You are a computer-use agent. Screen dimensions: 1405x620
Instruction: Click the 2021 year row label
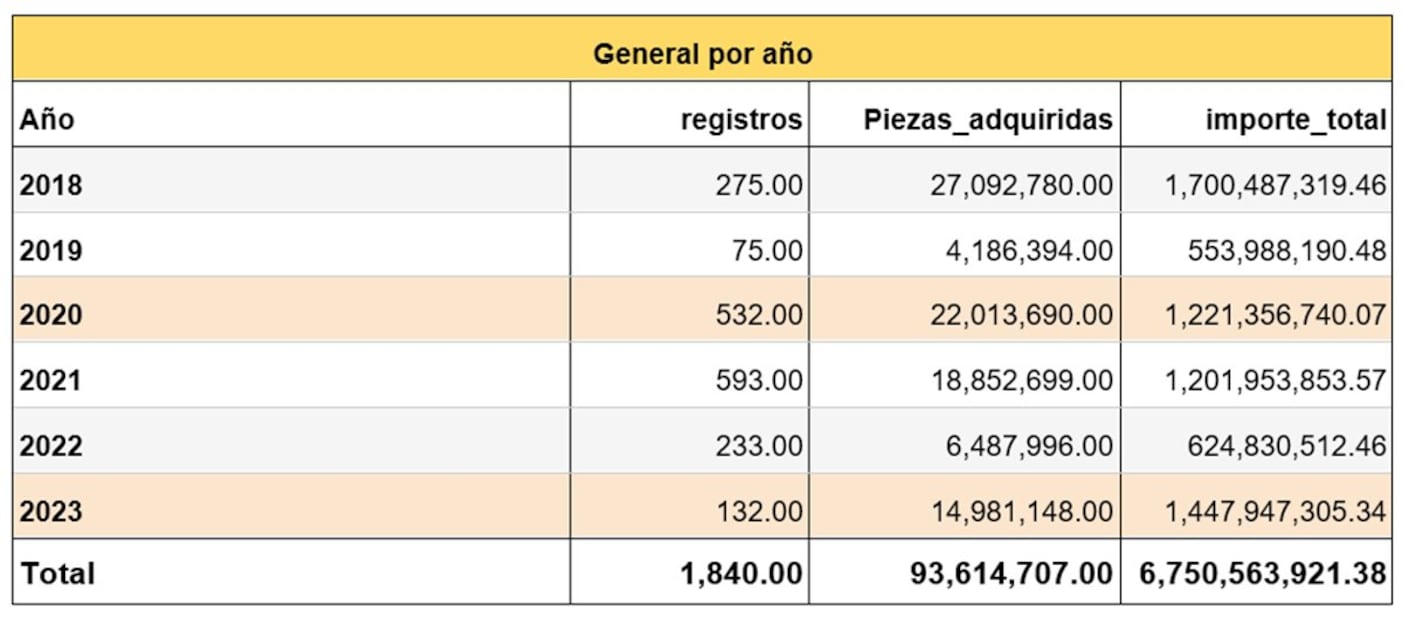point(51,380)
